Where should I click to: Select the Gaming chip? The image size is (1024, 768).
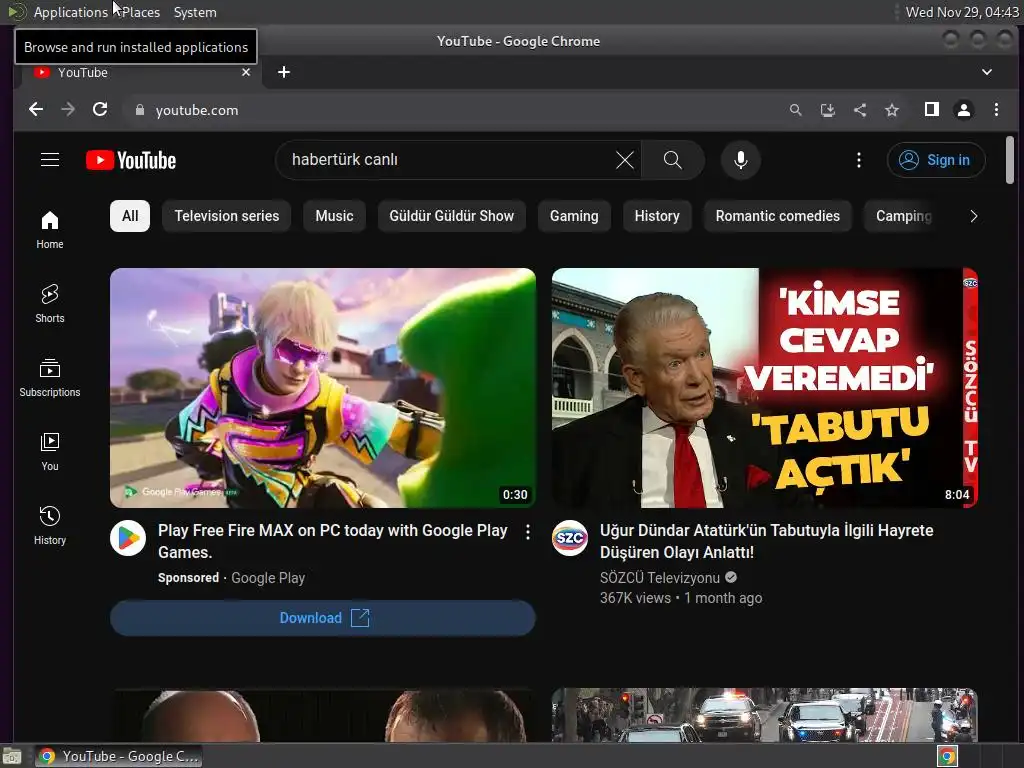(574, 216)
